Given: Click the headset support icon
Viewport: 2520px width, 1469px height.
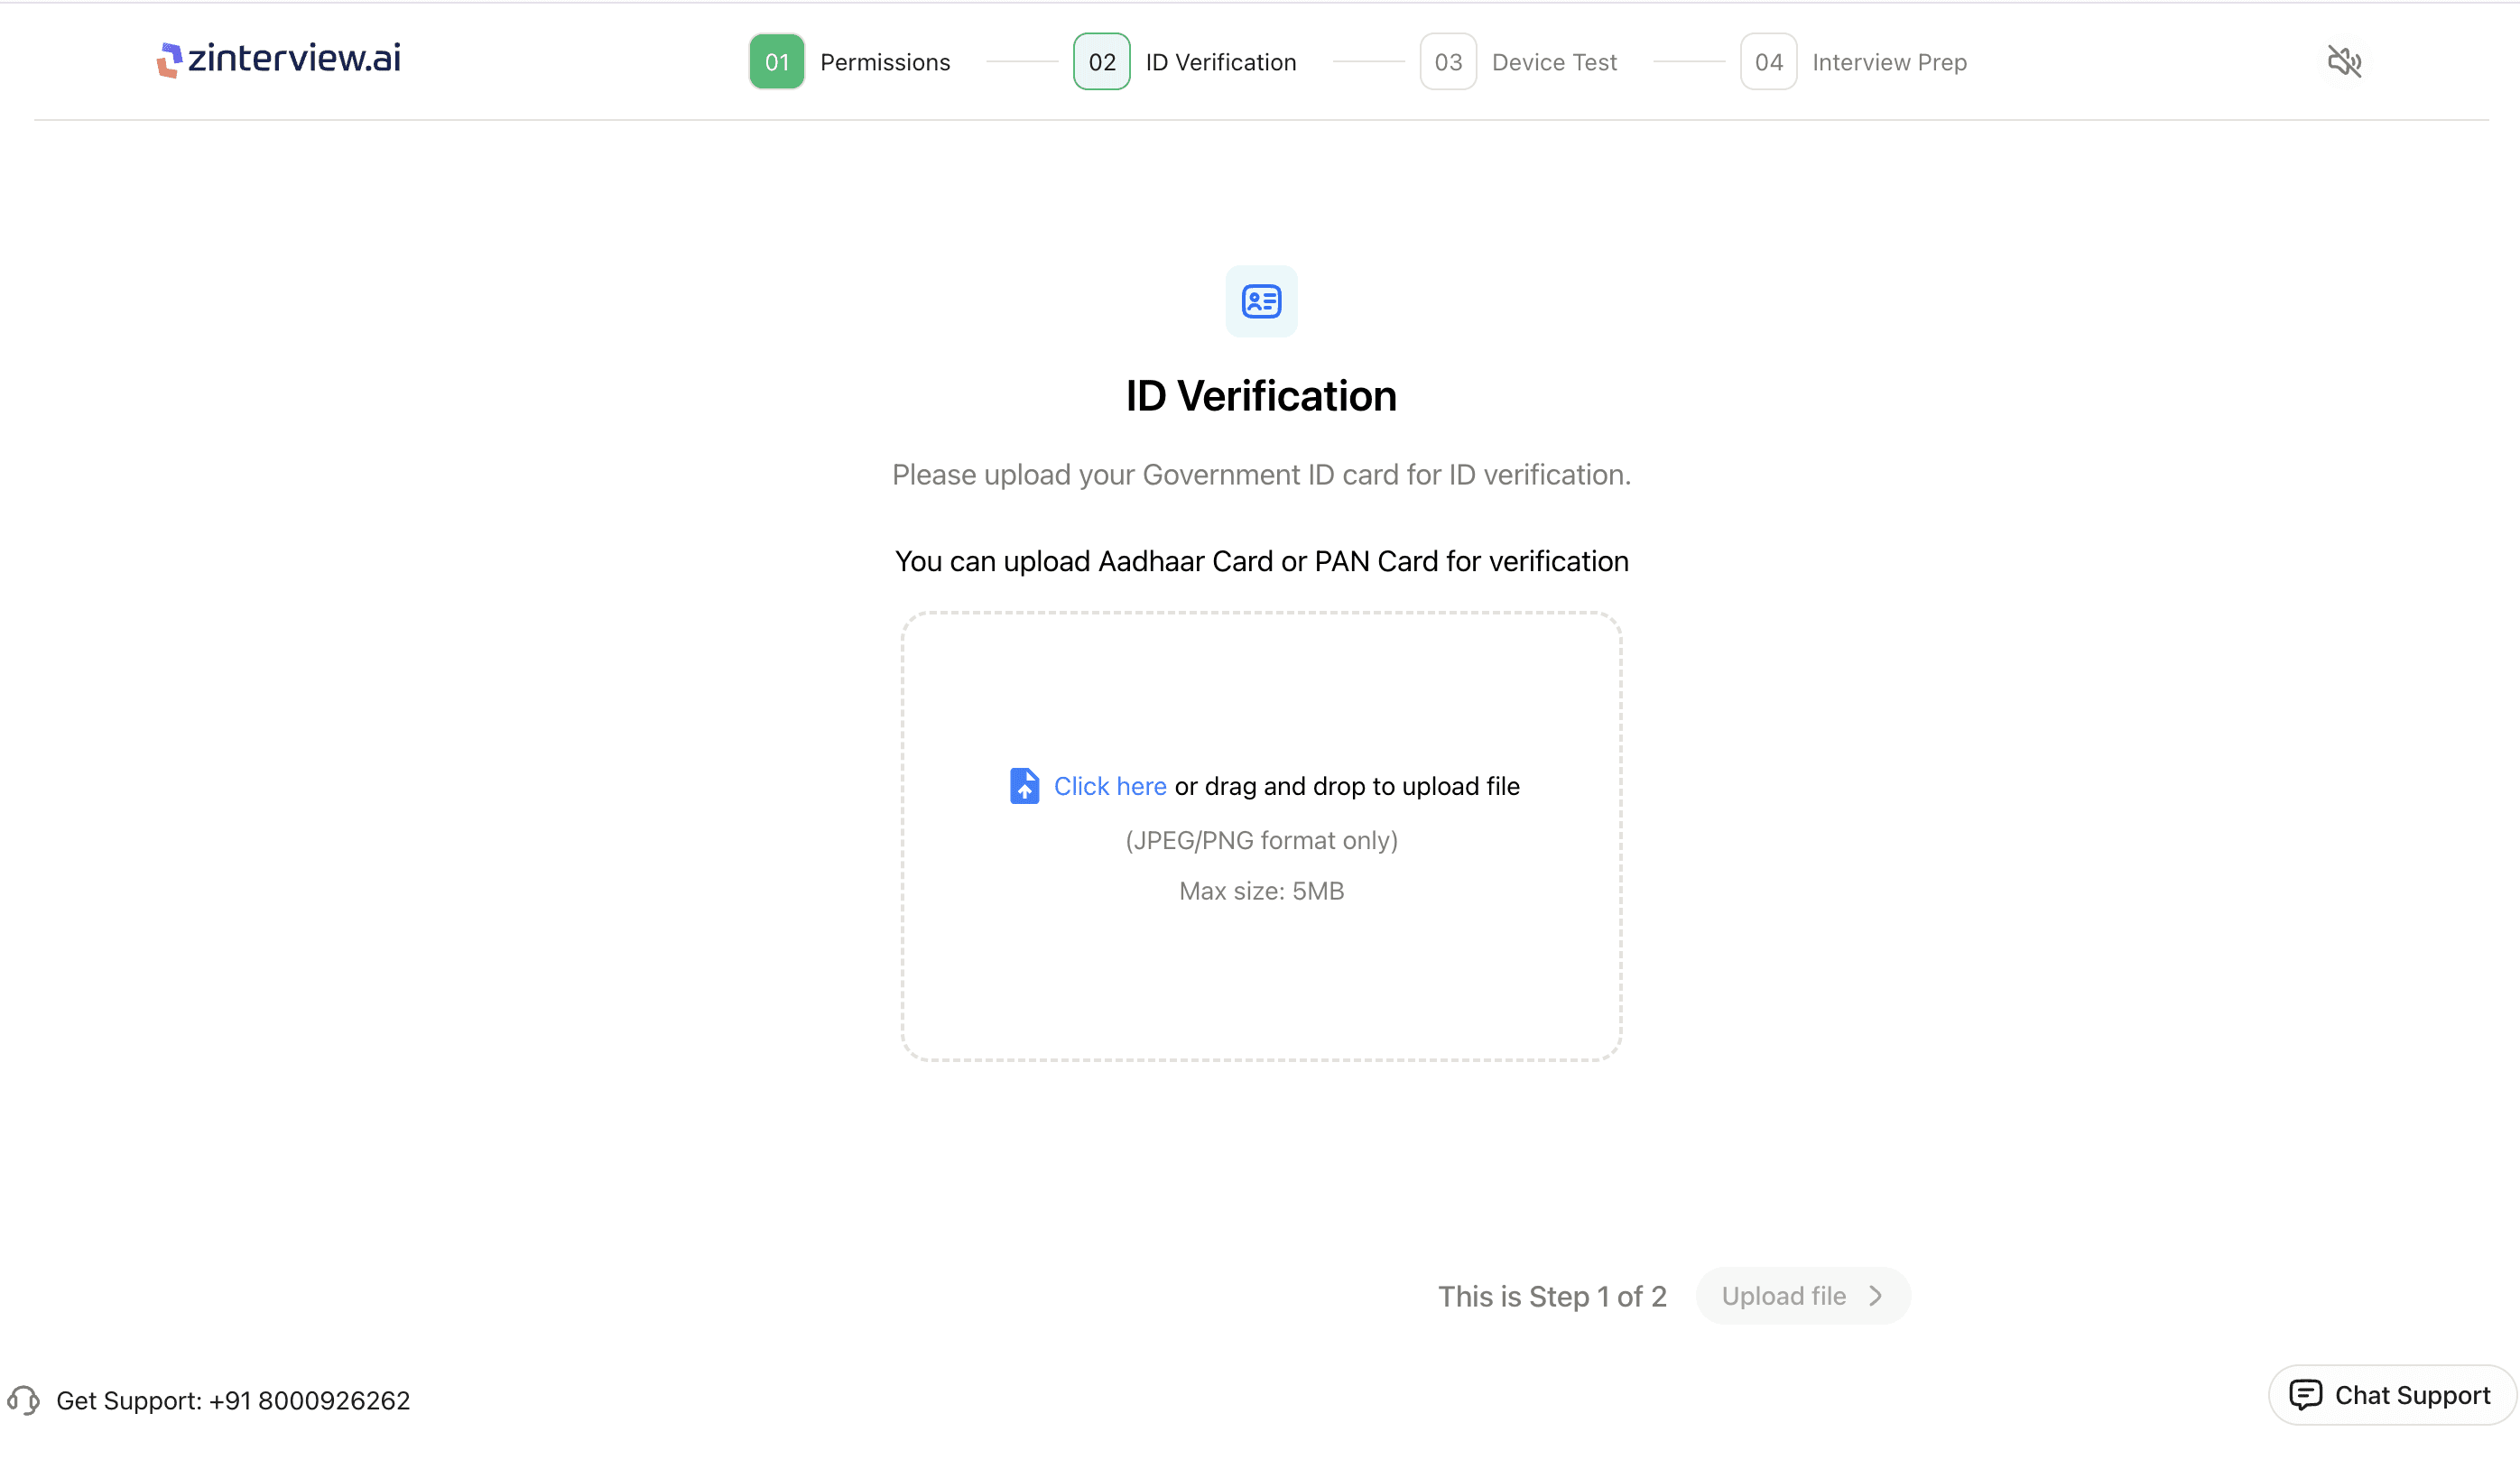Looking at the screenshot, I should pyautogui.click(x=24, y=1400).
